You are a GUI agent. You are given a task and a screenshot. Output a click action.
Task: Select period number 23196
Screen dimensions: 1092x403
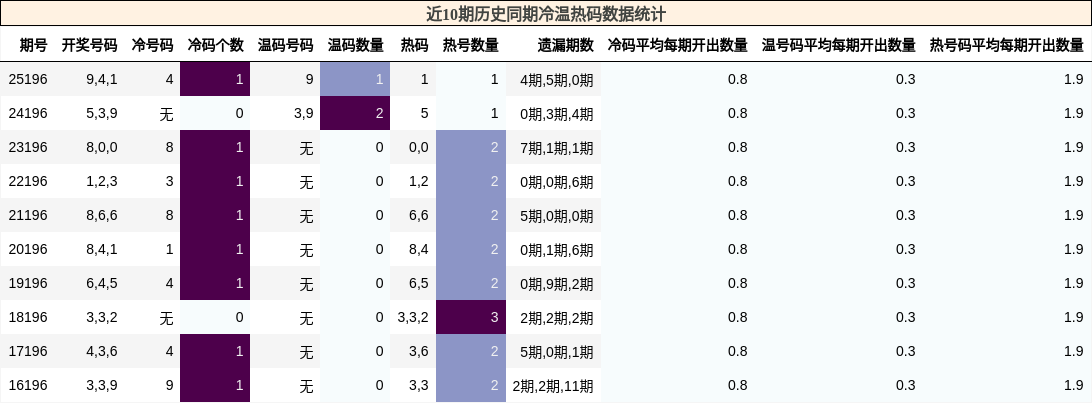click(28, 148)
